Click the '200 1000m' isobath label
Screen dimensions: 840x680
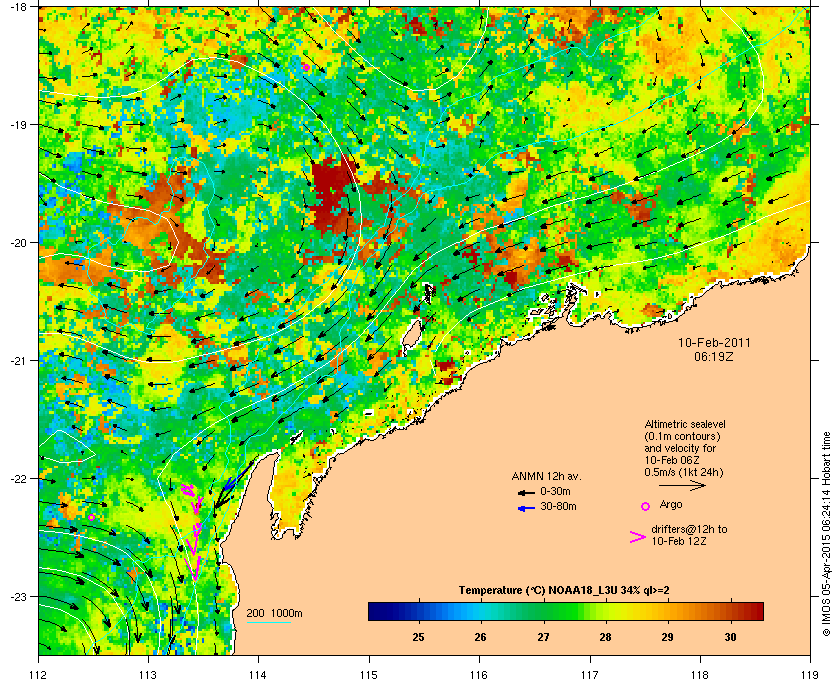(x=274, y=614)
